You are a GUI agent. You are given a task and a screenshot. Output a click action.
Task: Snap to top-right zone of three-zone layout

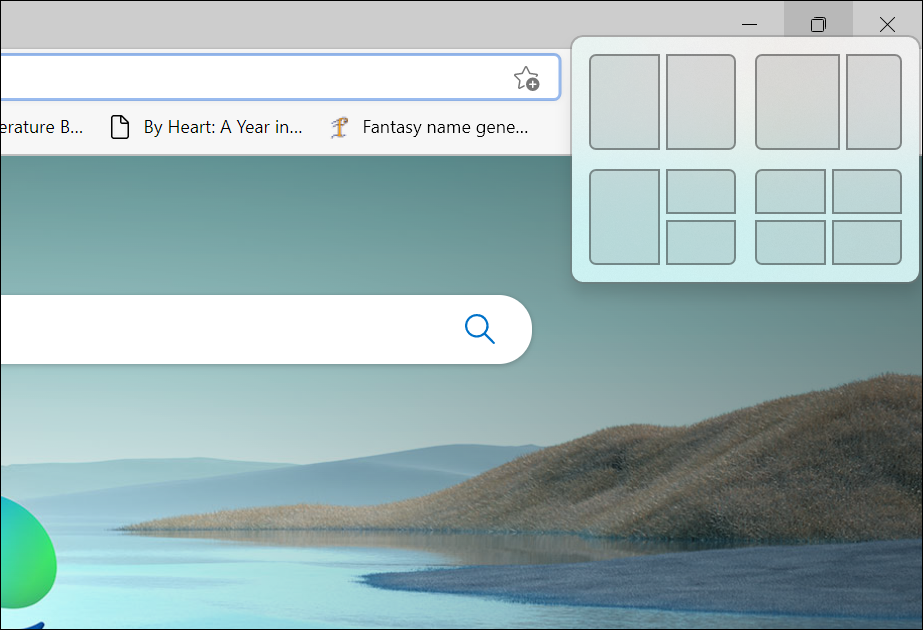[700, 191]
